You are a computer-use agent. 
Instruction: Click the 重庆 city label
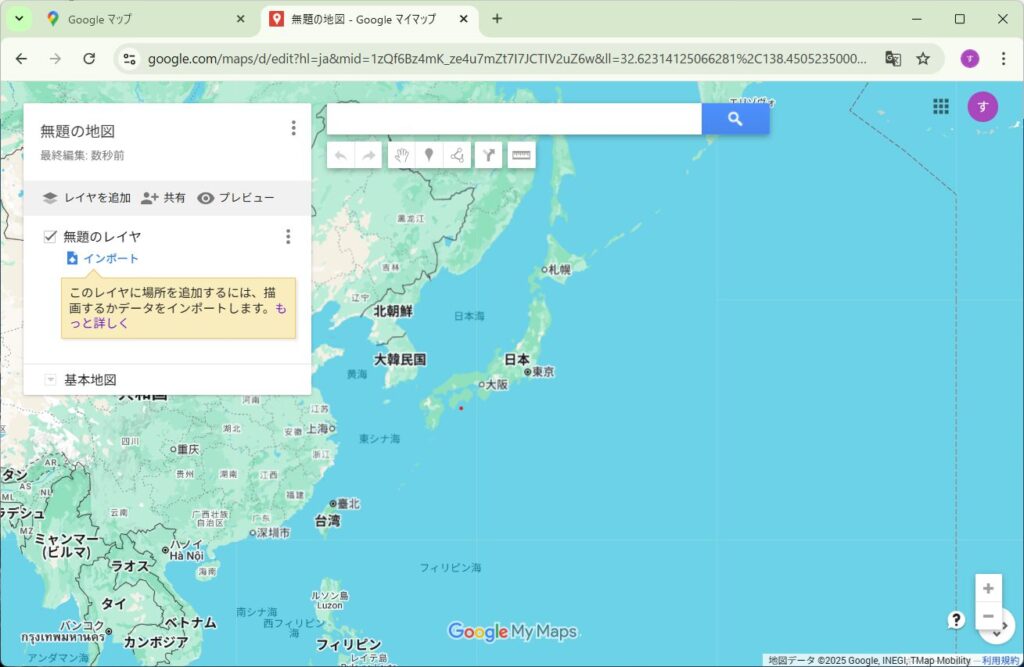(188, 449)
